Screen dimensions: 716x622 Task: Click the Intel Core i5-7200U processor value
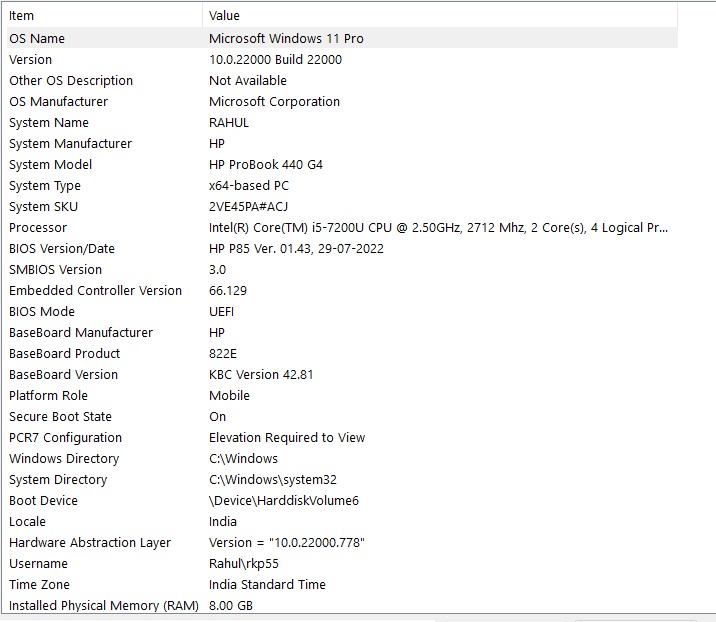click(438, 227)
